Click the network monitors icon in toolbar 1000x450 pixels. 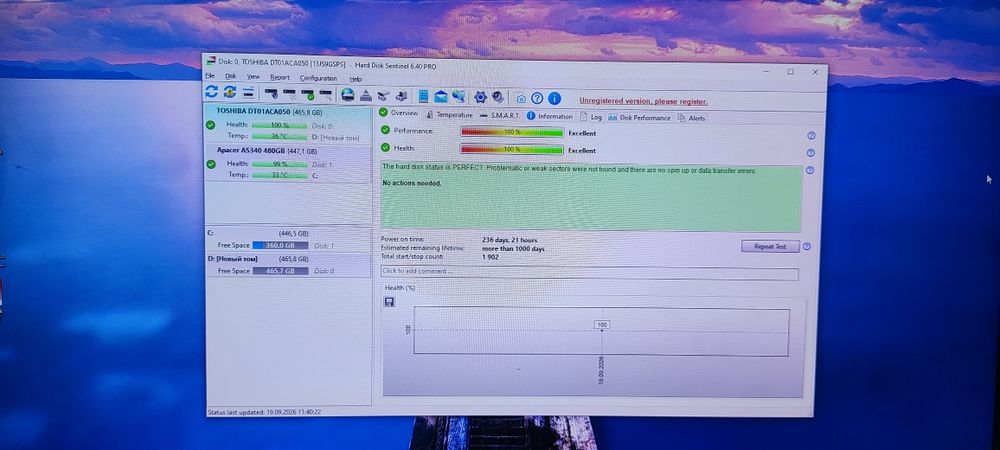tap(459, 97)
